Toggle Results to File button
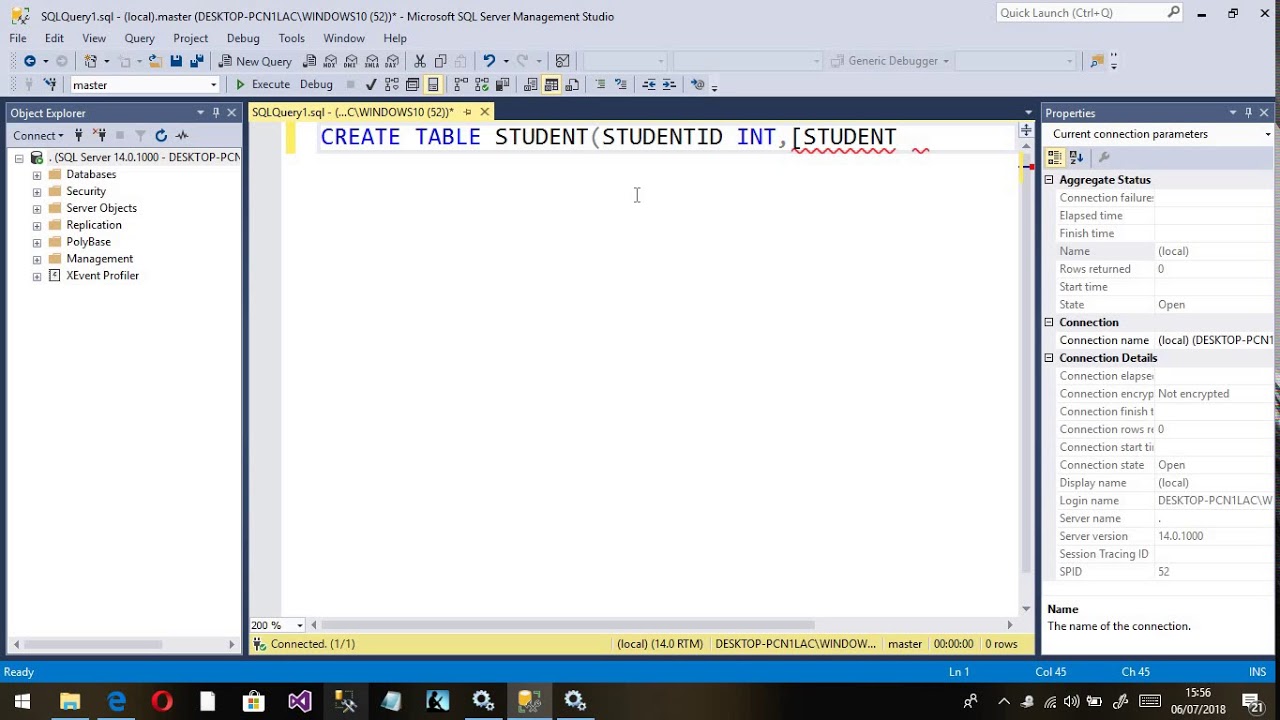Viewport: 1280px width, 720px height. [x=572, y=85]
